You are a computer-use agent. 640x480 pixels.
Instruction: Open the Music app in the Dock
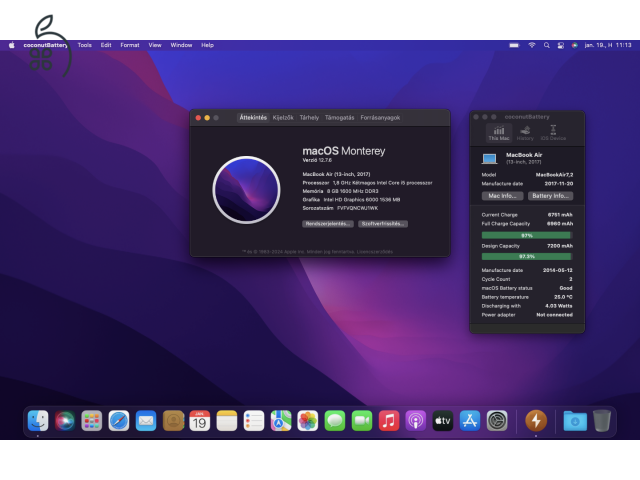pos(389,421)
